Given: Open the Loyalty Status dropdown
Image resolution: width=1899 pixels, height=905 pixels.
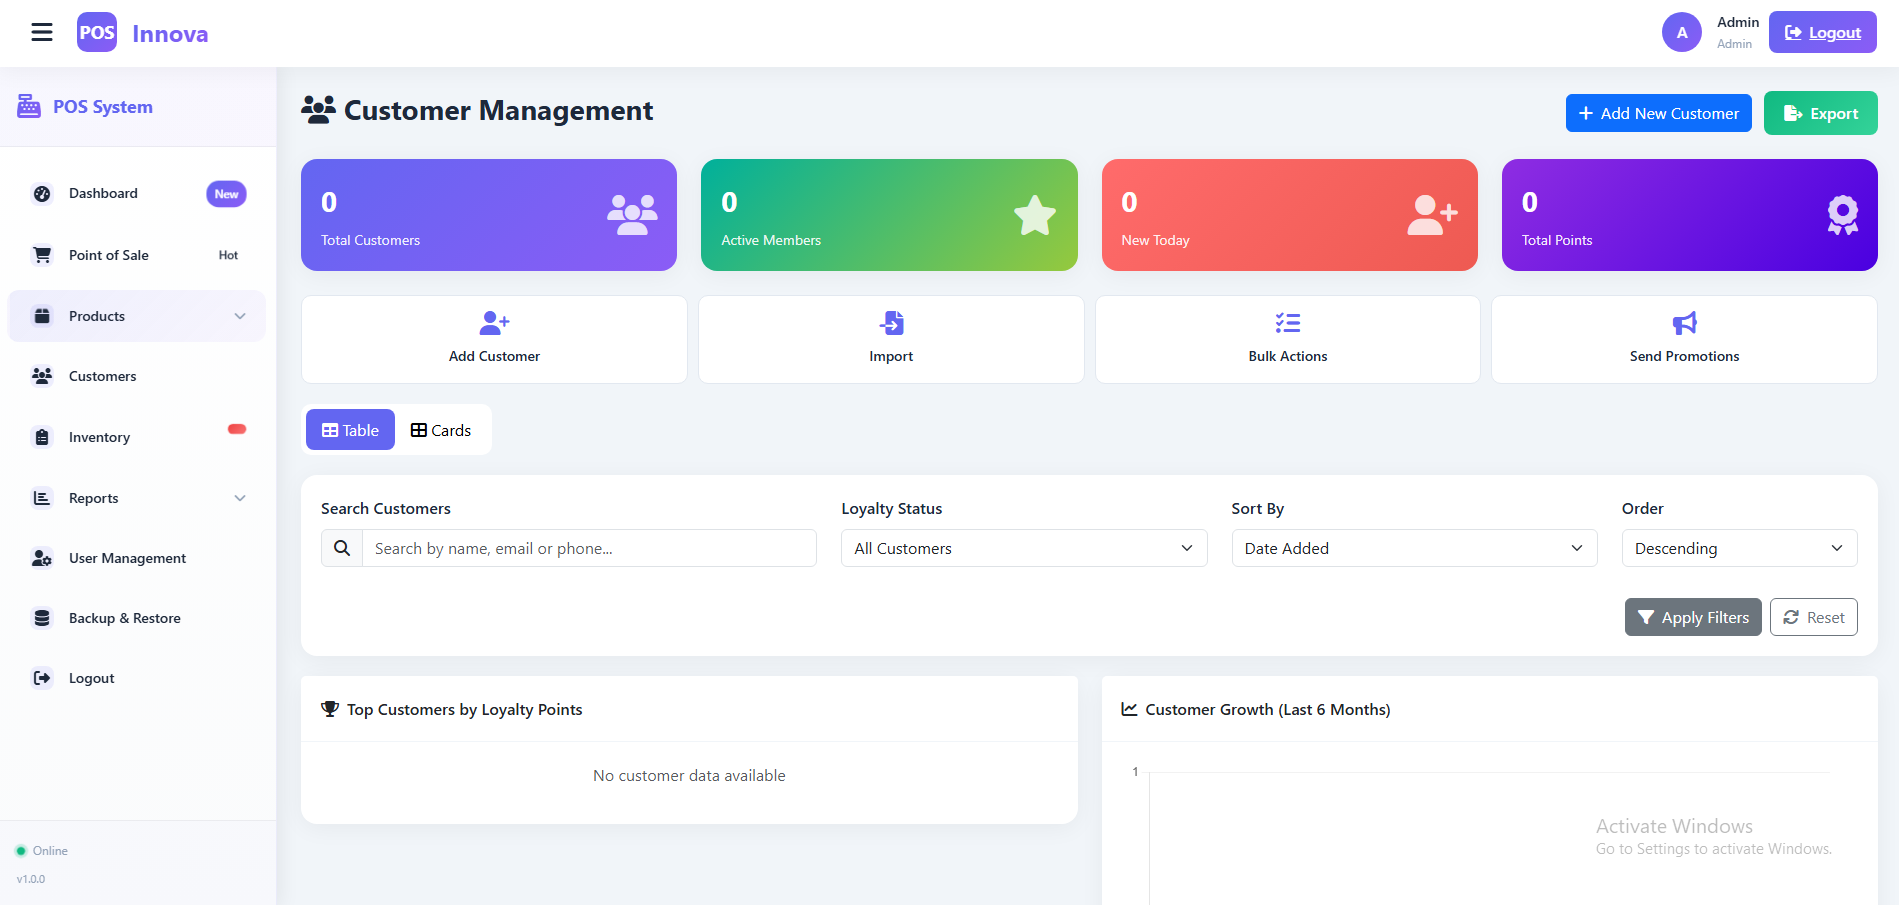Looking at the screenshot, I should 1023,548.
